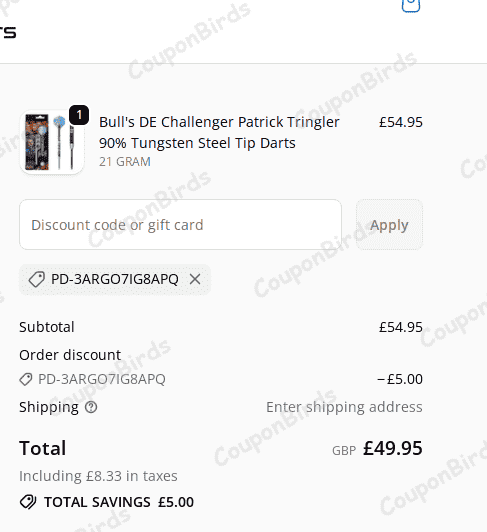The width and height of the screenshot is (487, 532).
Task: Click the £49.95 total amount
Action: [393, 448]
